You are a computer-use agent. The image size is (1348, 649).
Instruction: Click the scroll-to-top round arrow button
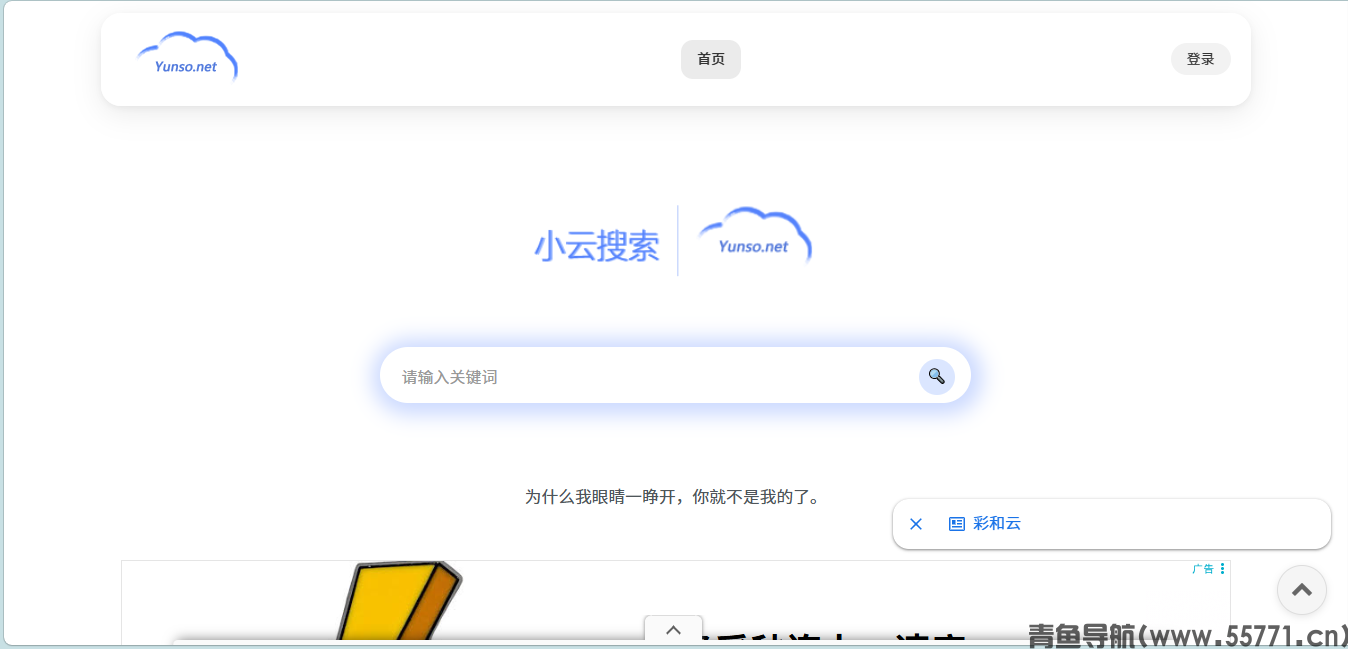tap(1302, 590)
